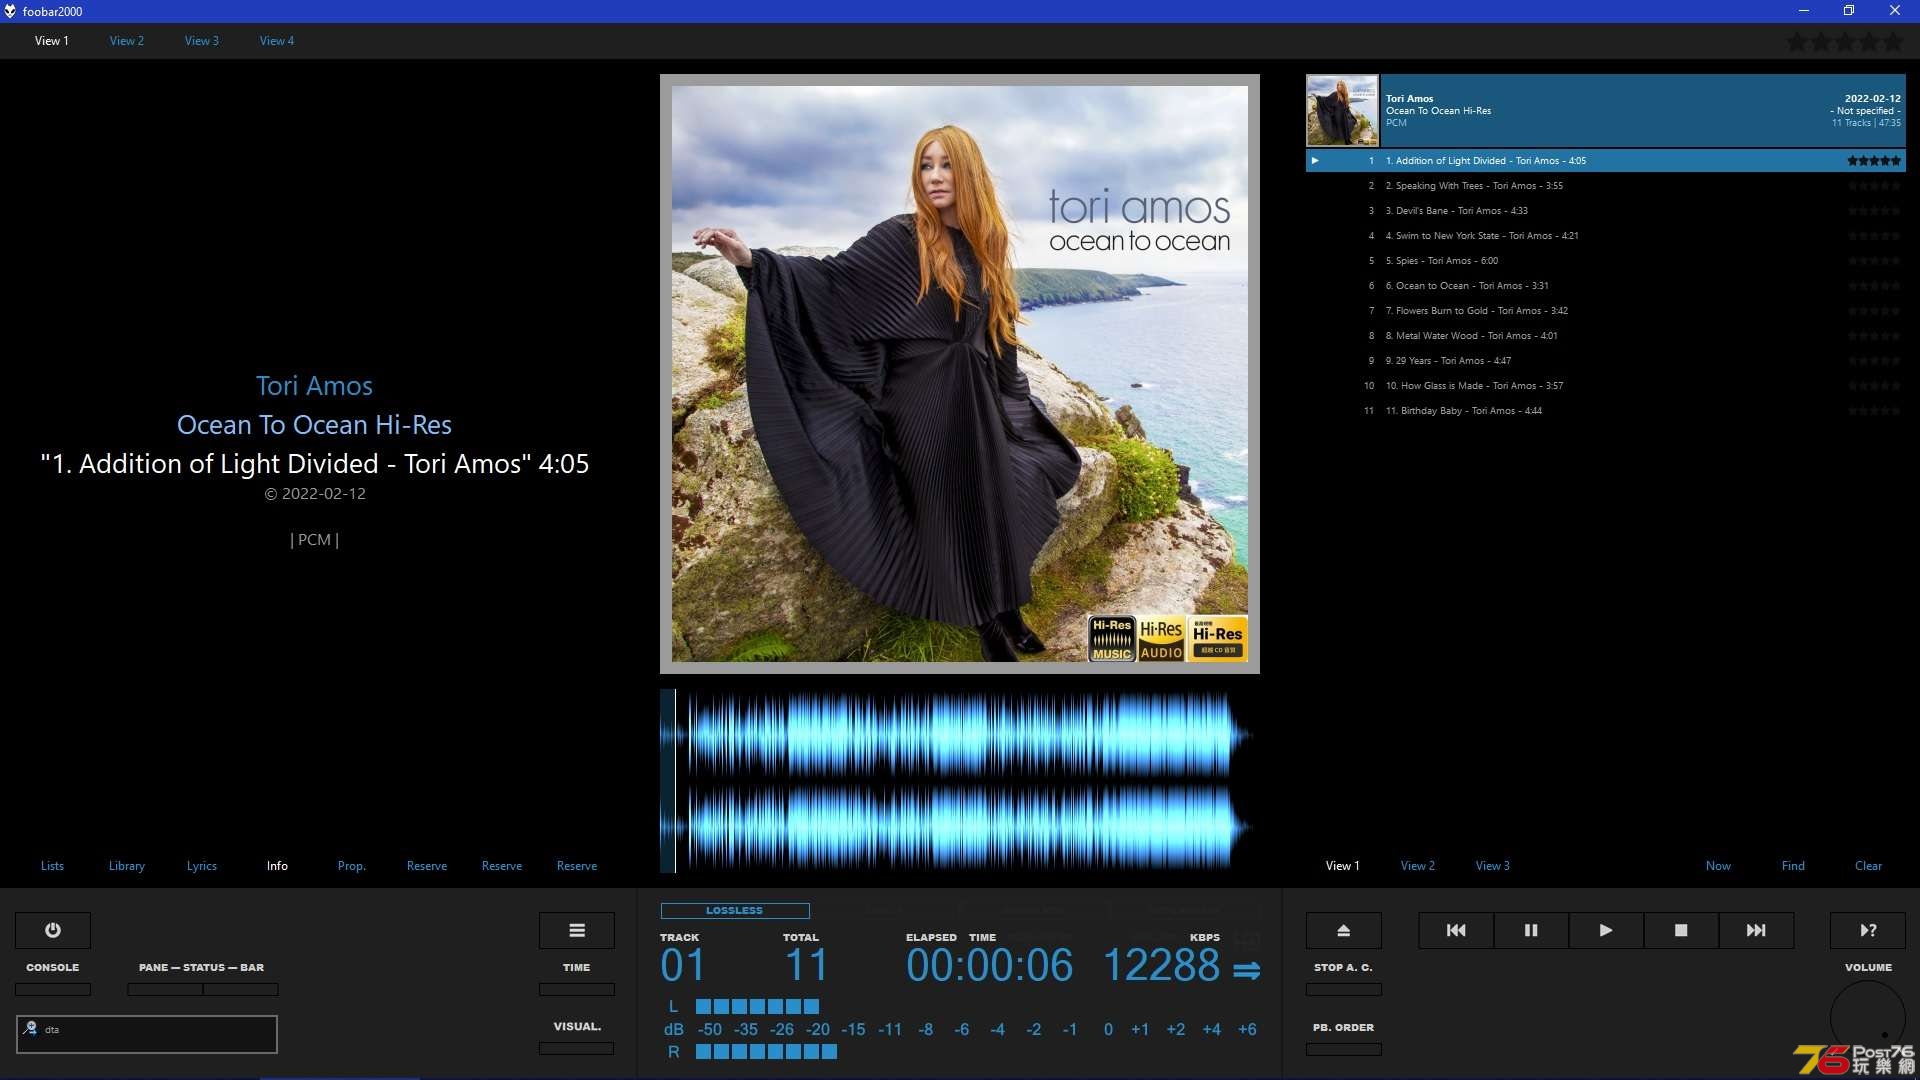Toggle the bar switch under VISUAL.
Image resolution: width=1920 pixels, height=1080 pixels.
pos(577,1048)
